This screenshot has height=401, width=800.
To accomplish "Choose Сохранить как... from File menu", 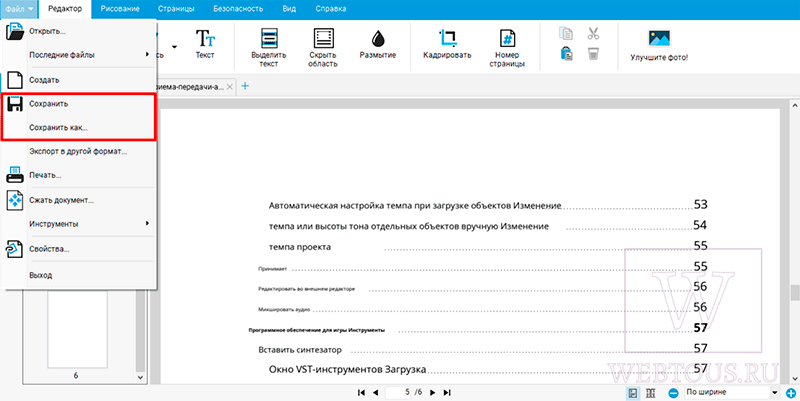I will [x=58, y=128].
